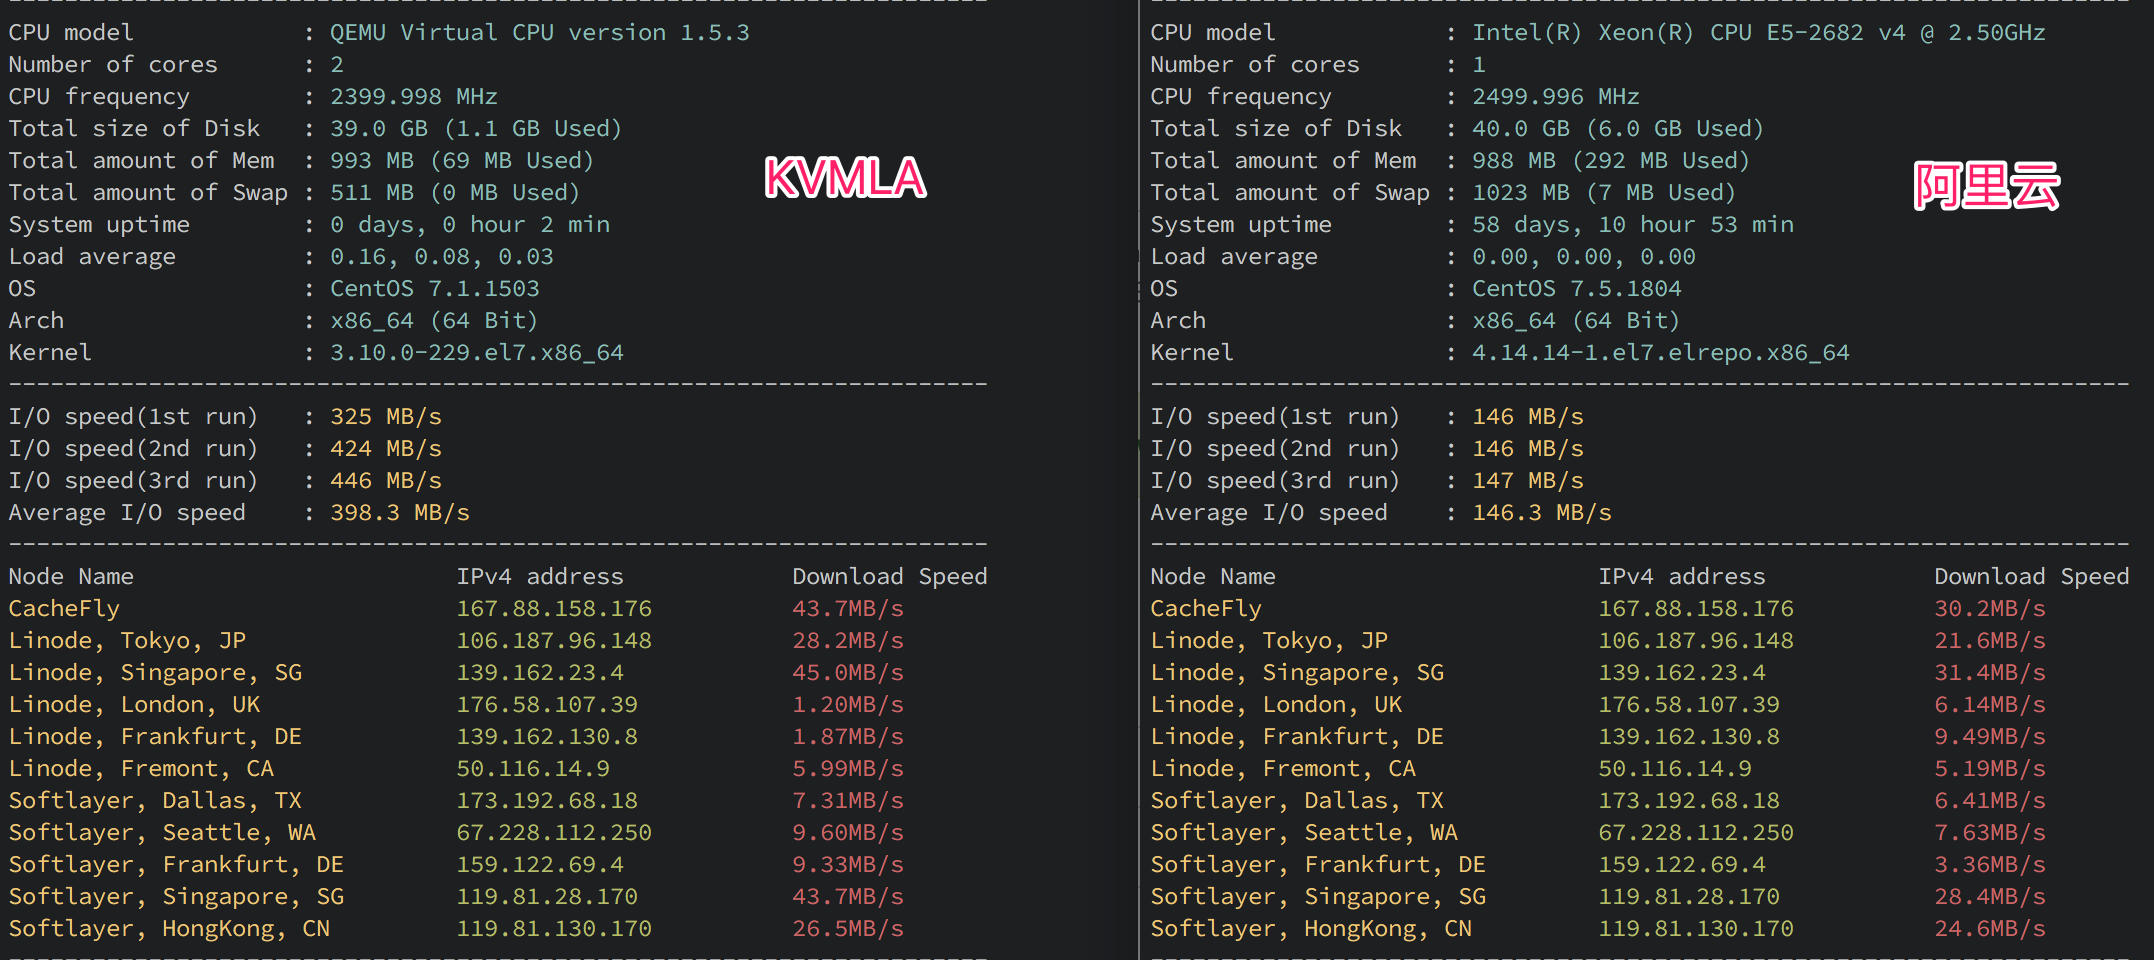
Task: Click the 2399.998 MHz CPU frequency value
Action: [413, 96]
